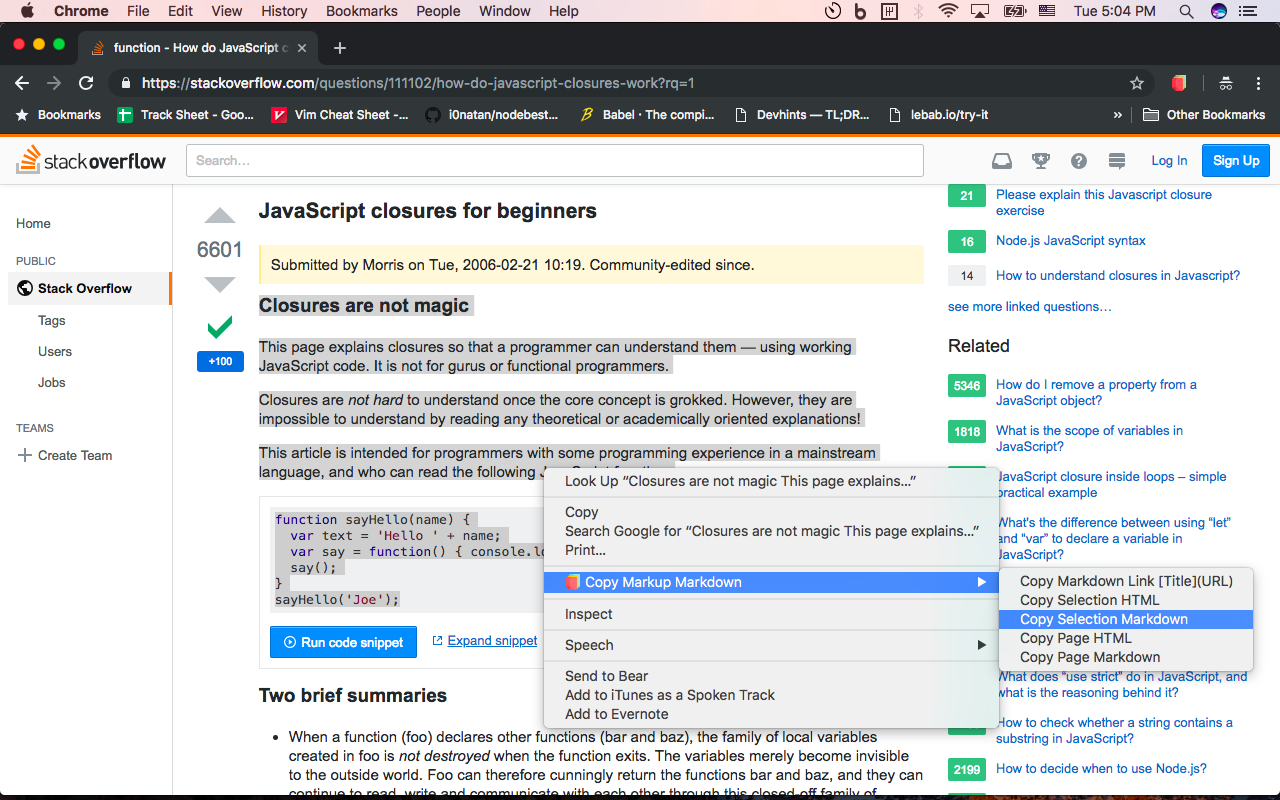Open the Tags sidebar link
Image resolution: width=1280 pixels, height=800 pixels.
click(52, 321)
